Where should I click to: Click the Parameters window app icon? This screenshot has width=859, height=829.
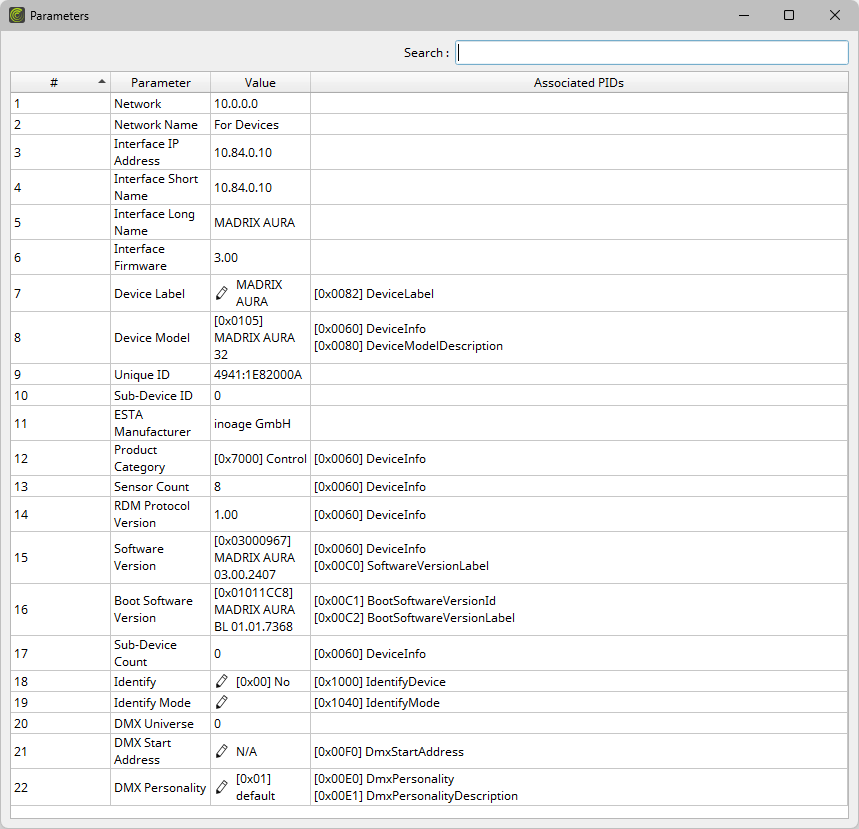(16, 15)
